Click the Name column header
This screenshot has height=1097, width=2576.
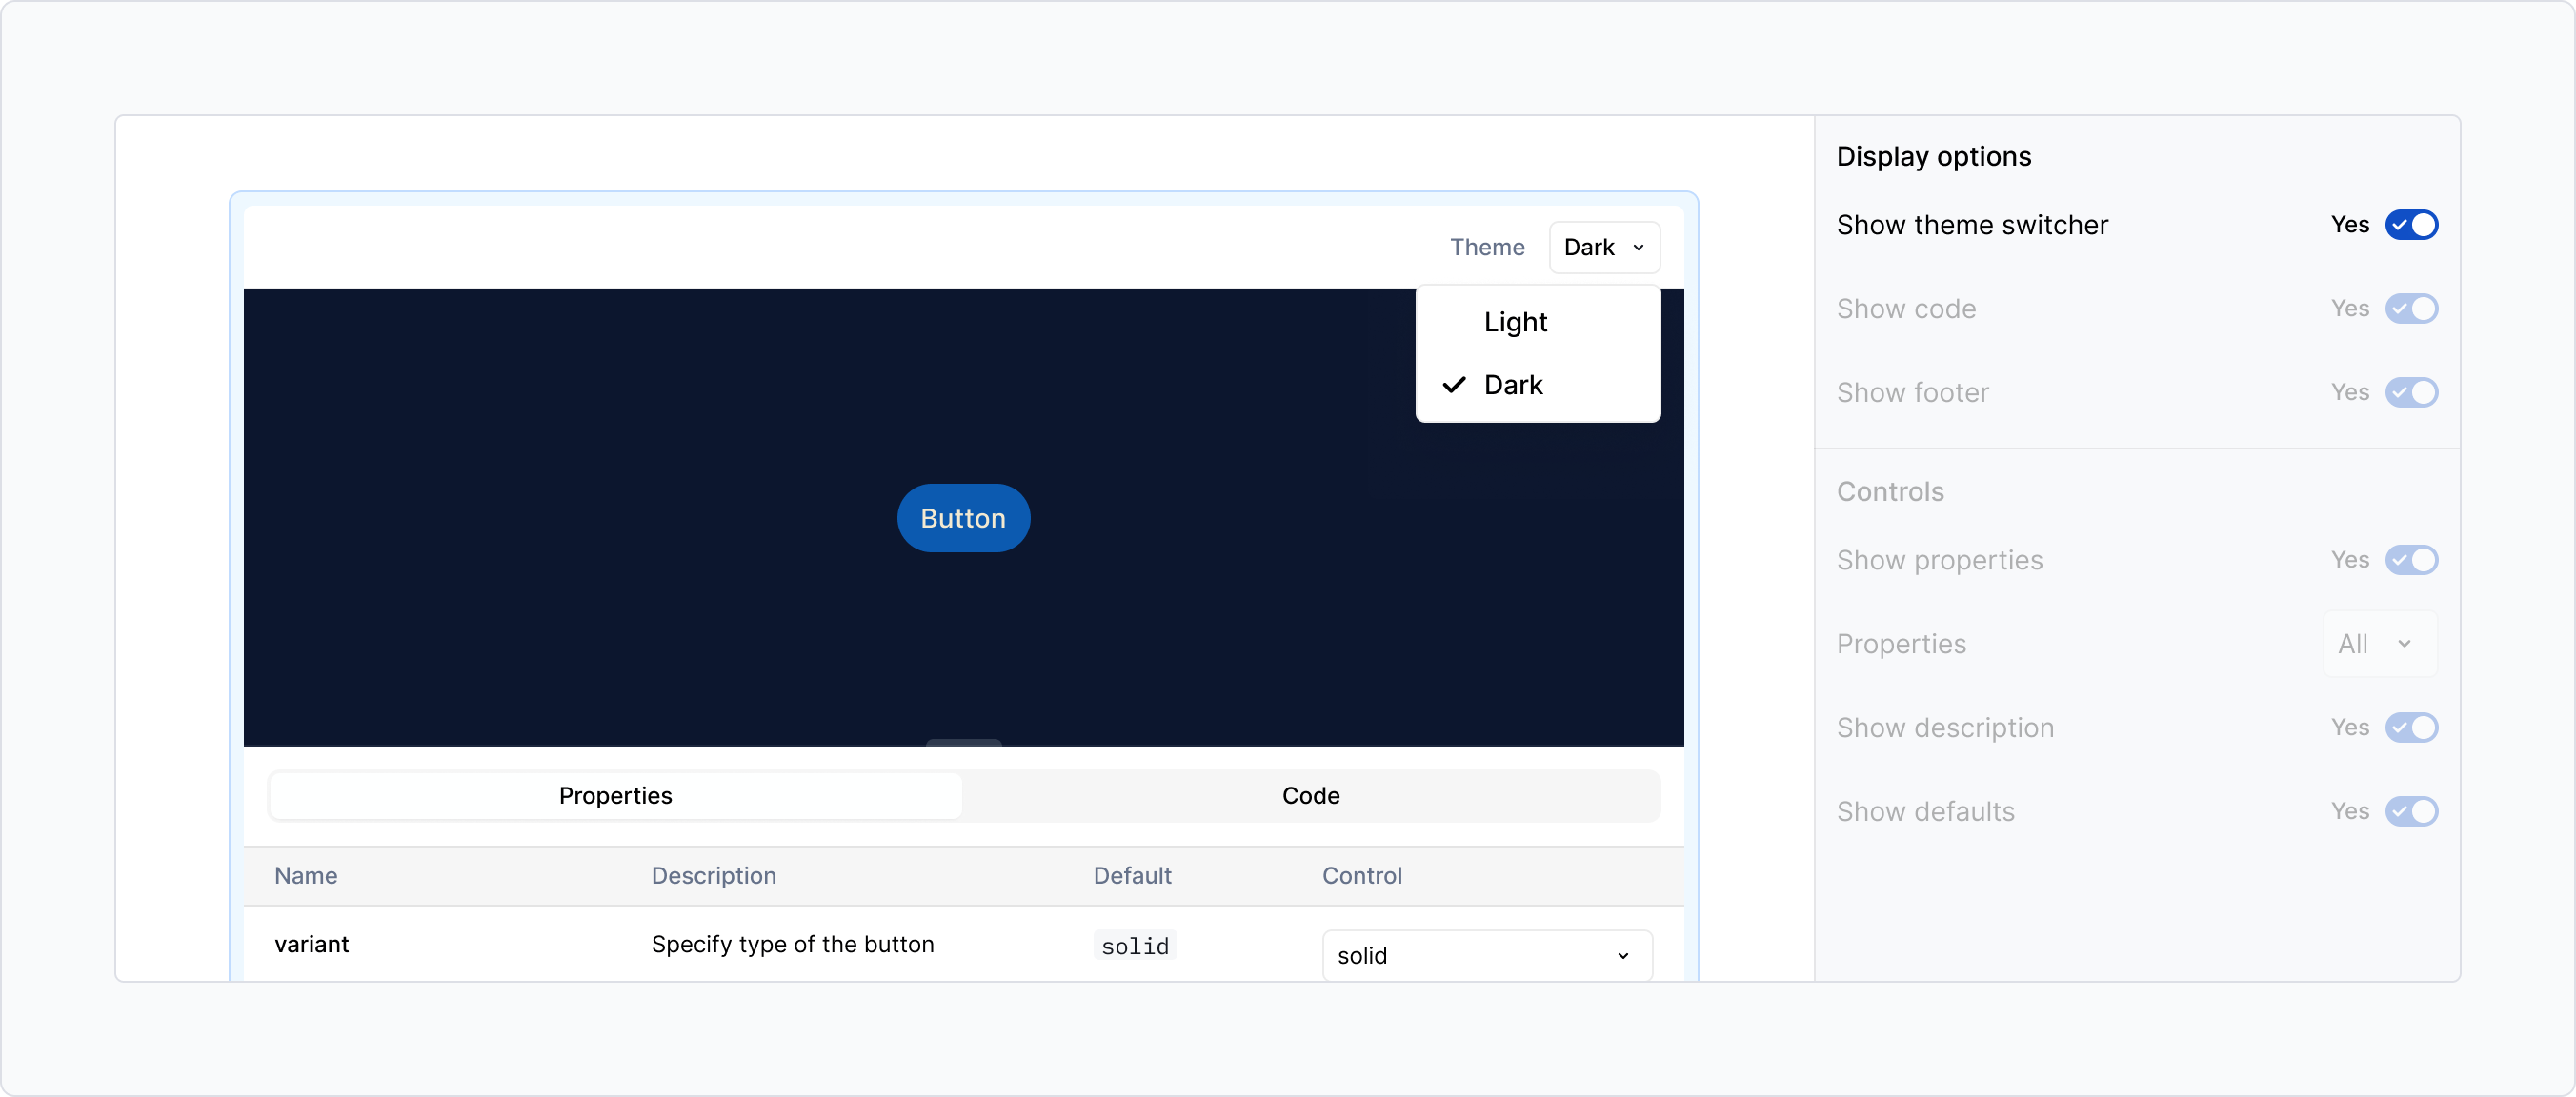pyautogui.click(x=306, y=876)
